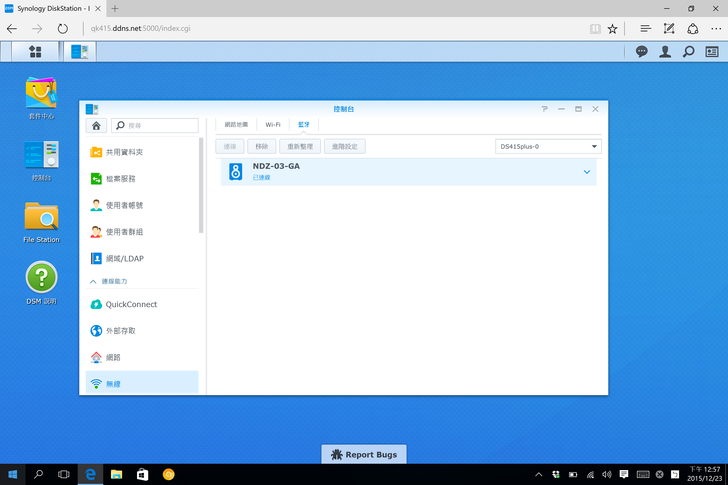This screenshot has width=728, height=485.
Task: Collapse the 連線能力 sidebar section
Action: pos(94,282)
